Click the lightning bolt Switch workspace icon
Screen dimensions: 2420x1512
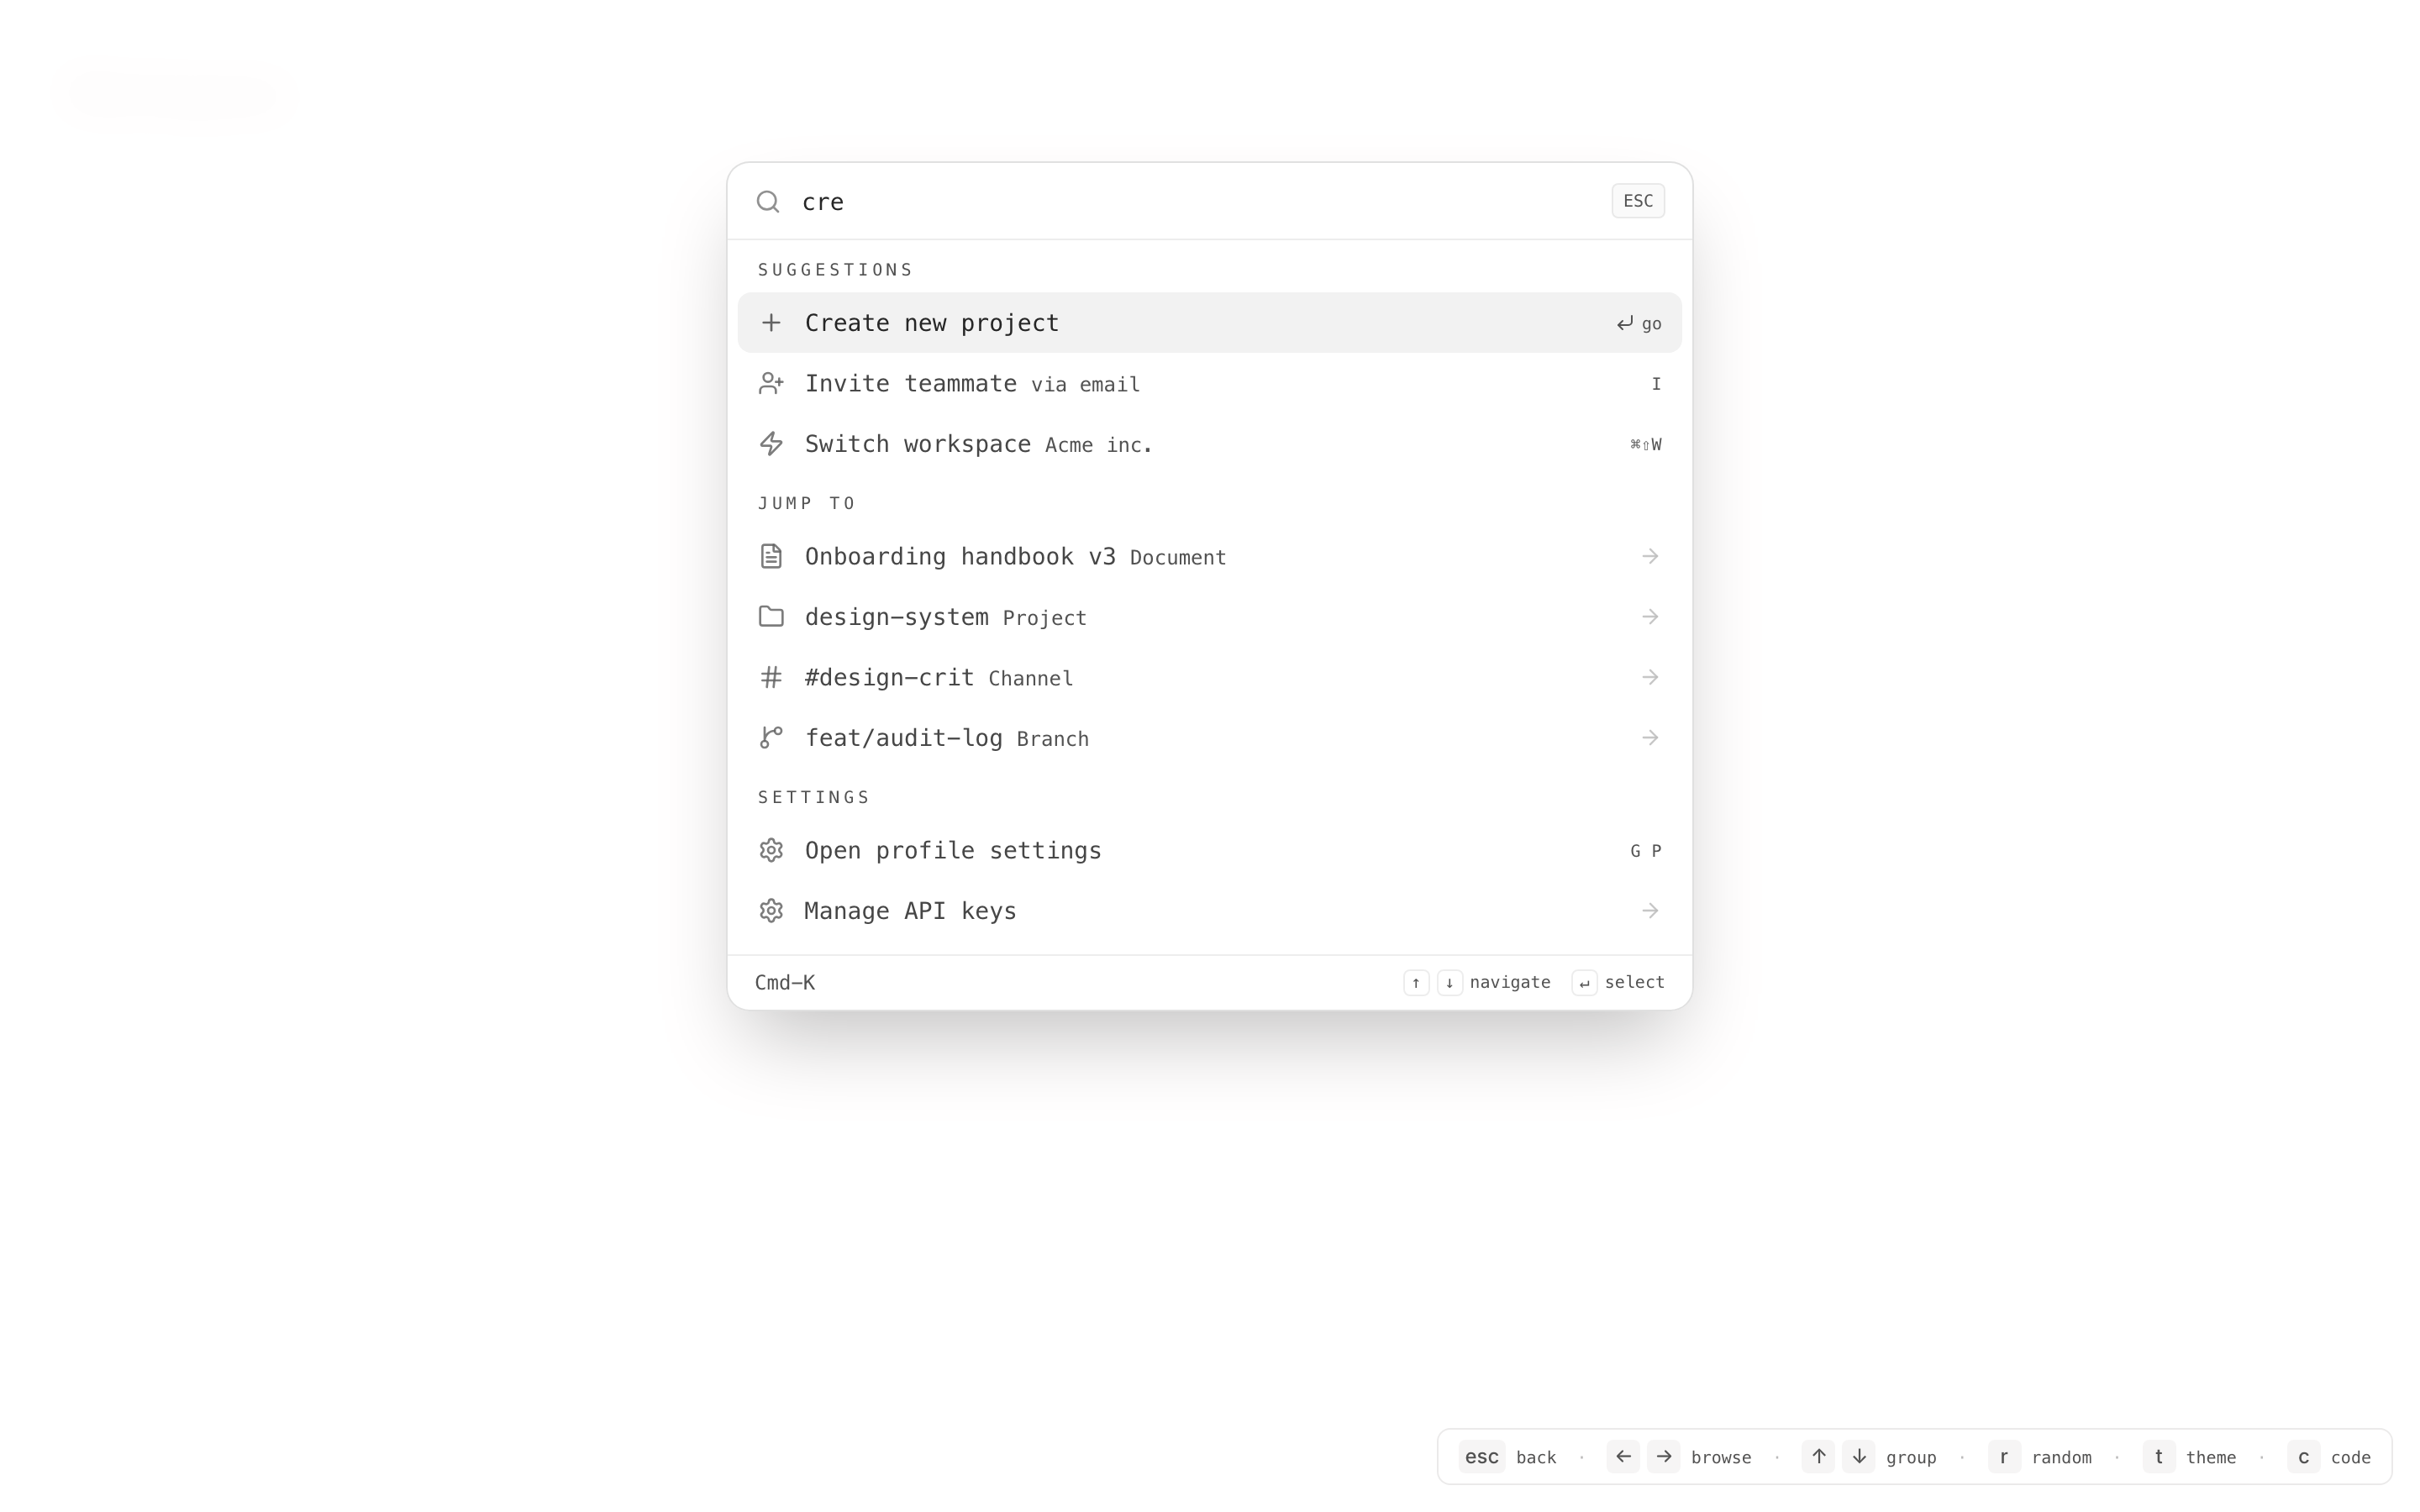point(770,444)
